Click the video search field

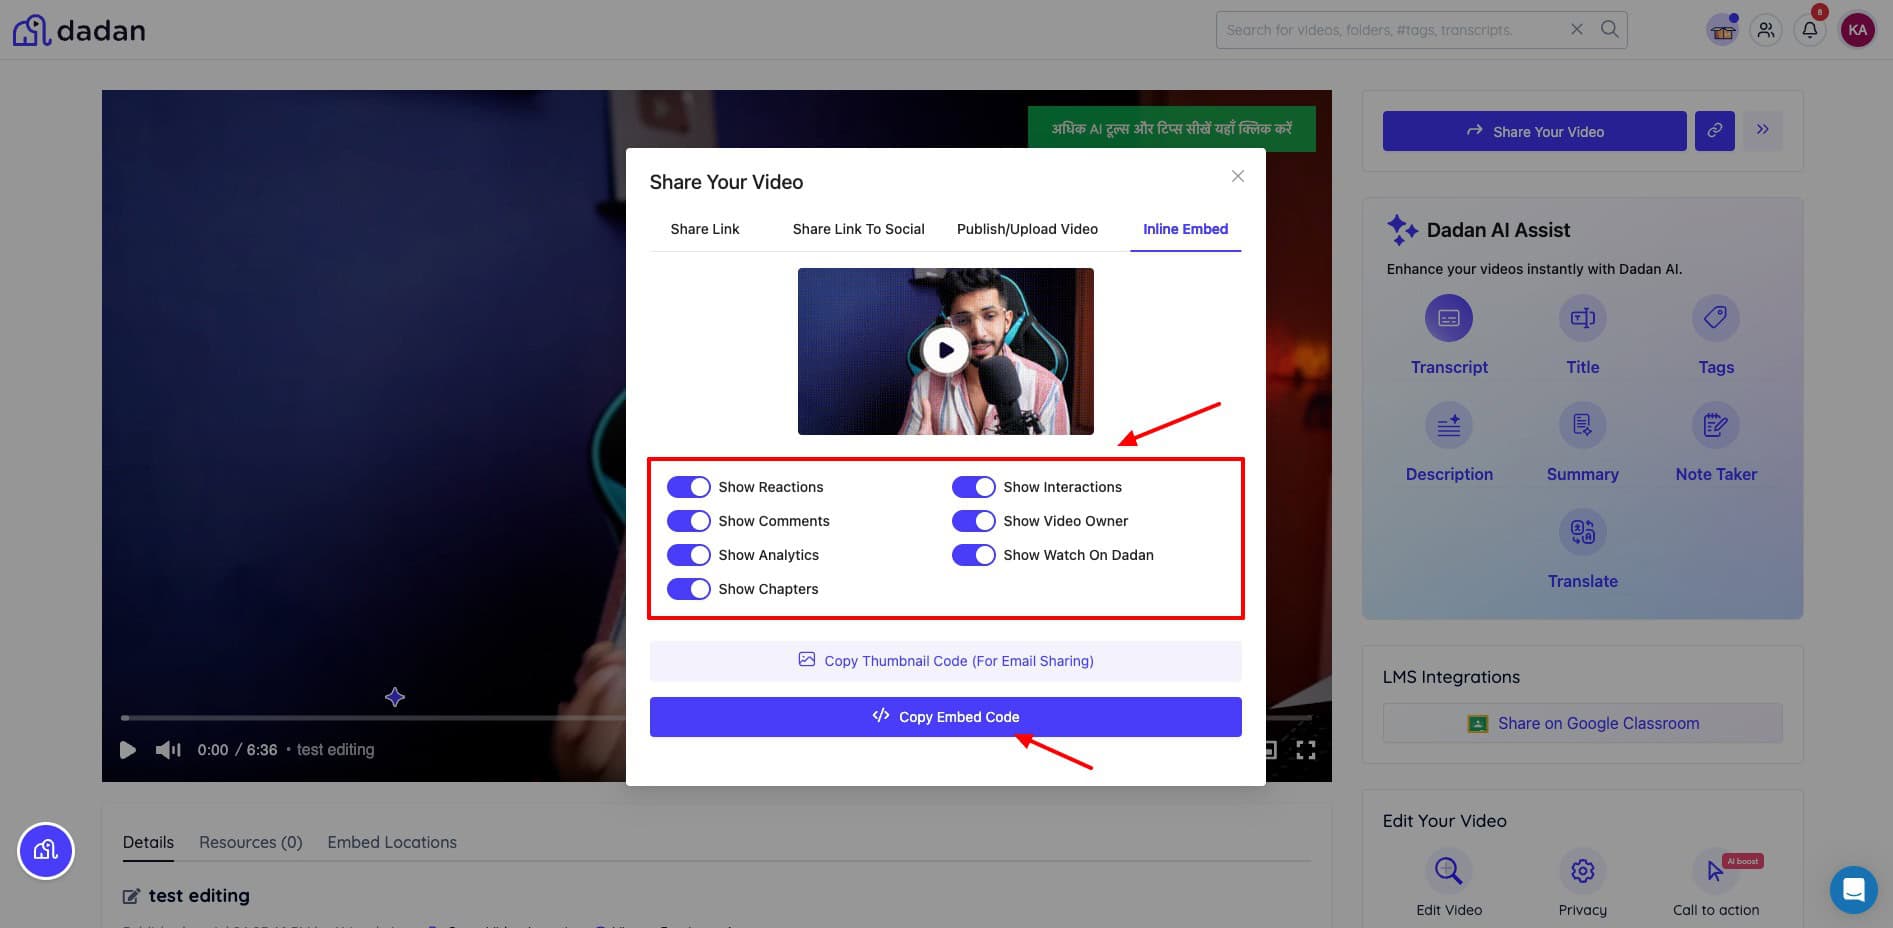(x=1390, y=30)
